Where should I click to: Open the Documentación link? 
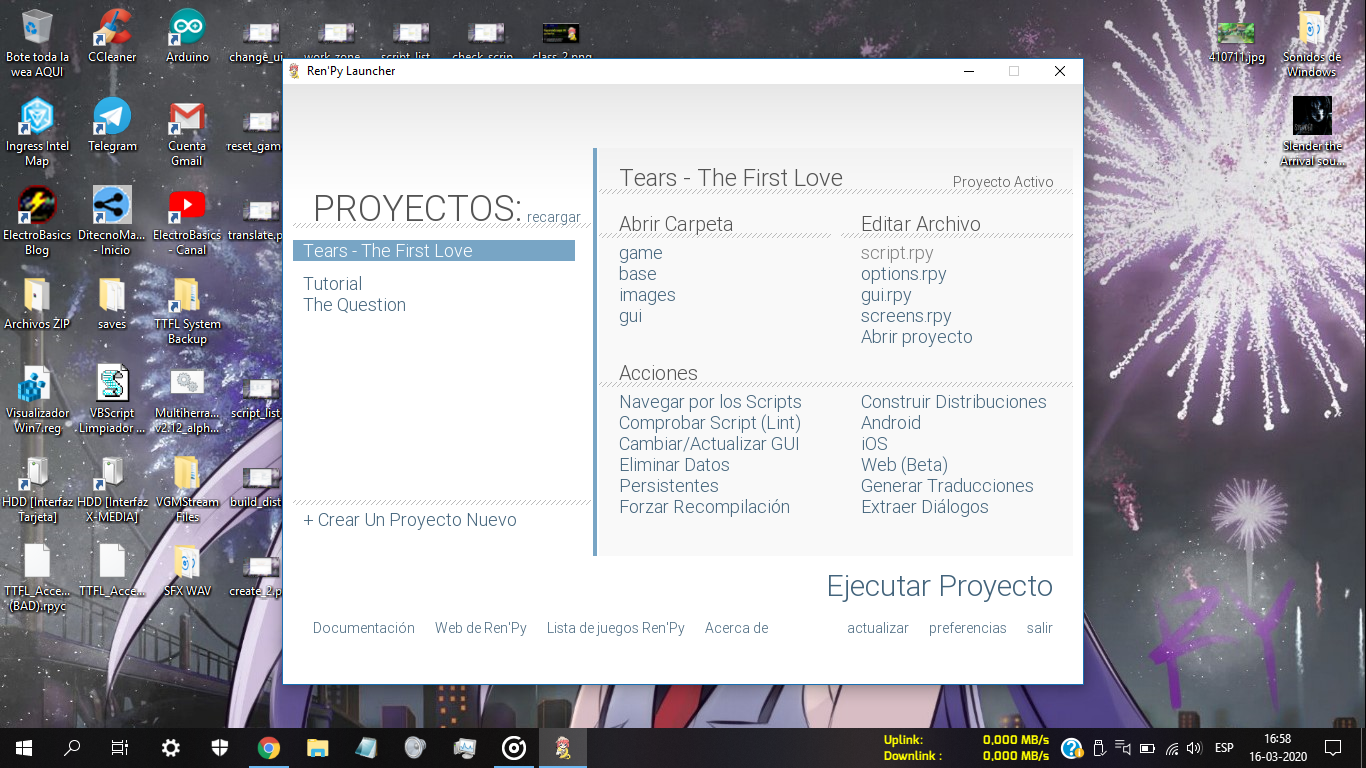(x=363, y=628)
